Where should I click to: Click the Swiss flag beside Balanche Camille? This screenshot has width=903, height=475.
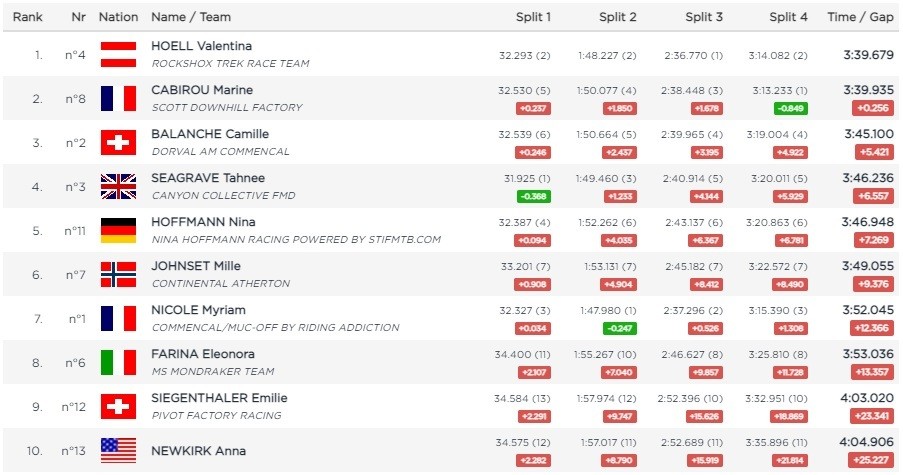pos(118,142)
